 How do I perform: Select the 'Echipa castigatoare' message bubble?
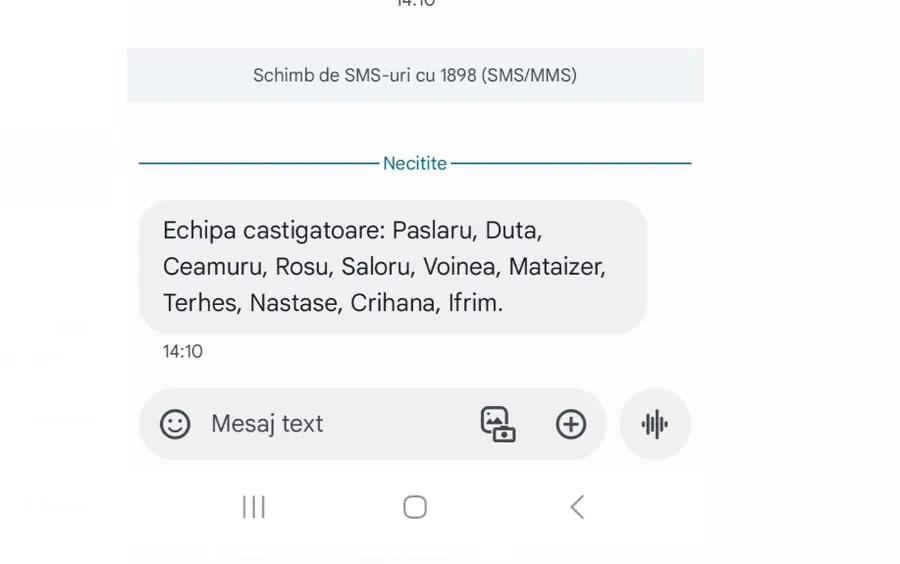tap(393, 267)
